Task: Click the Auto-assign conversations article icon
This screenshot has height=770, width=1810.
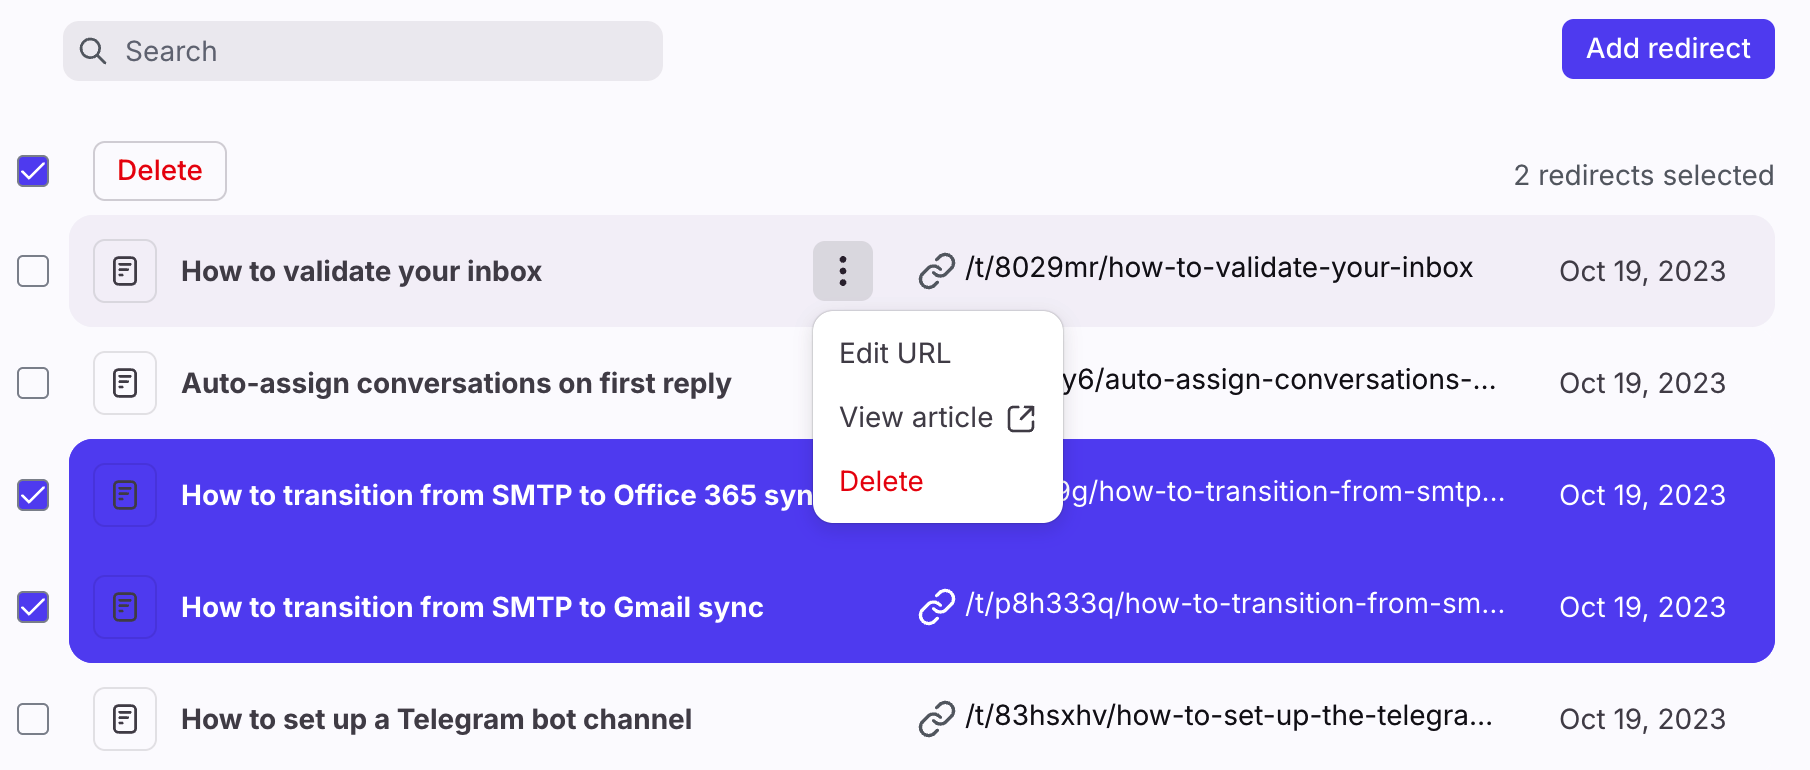Action: point(125,383)
